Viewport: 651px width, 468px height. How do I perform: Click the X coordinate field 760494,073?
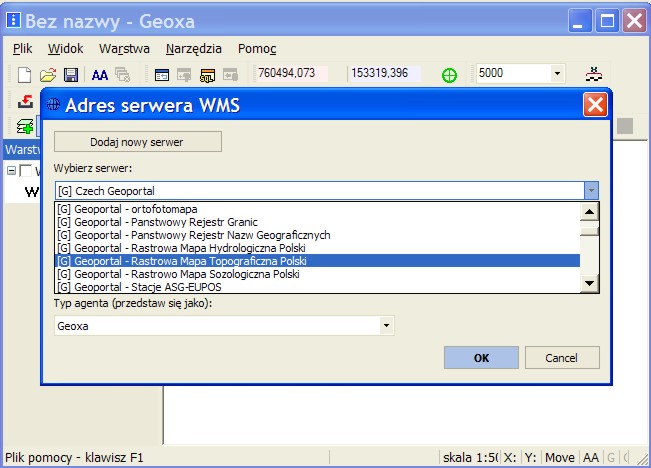tap(291, 74)
